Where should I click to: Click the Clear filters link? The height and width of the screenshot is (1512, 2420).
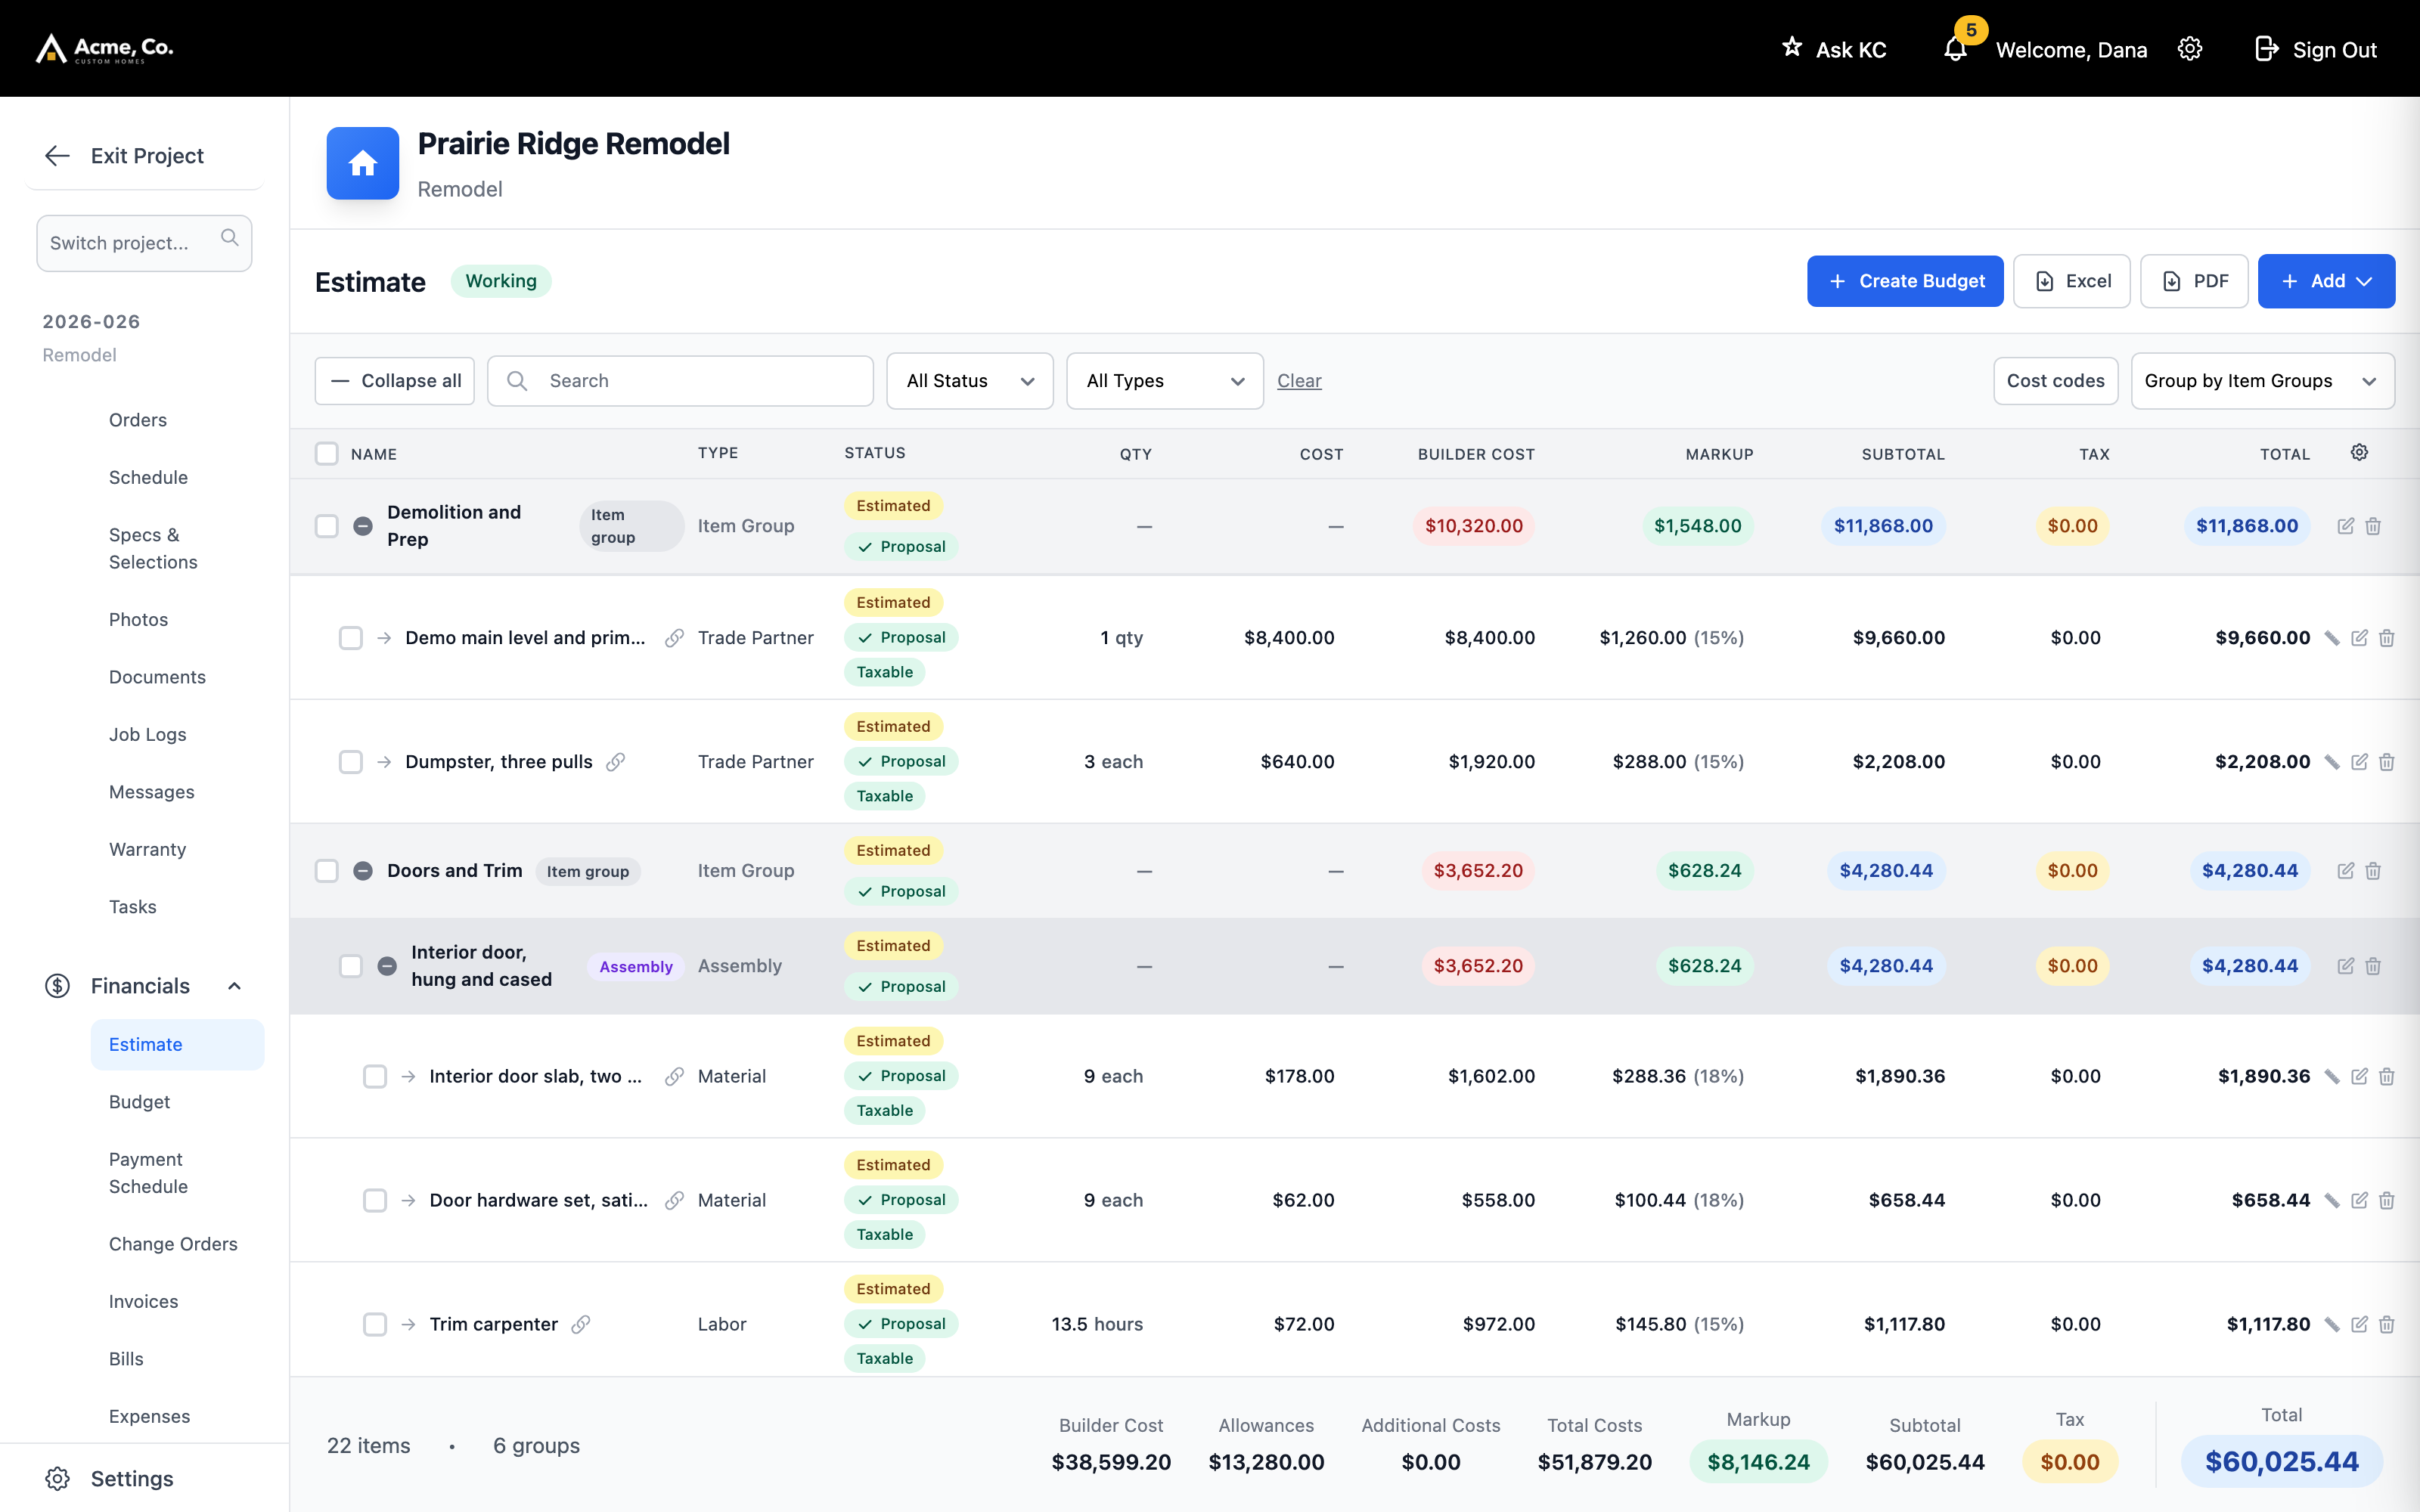[x=1299, y=381]
